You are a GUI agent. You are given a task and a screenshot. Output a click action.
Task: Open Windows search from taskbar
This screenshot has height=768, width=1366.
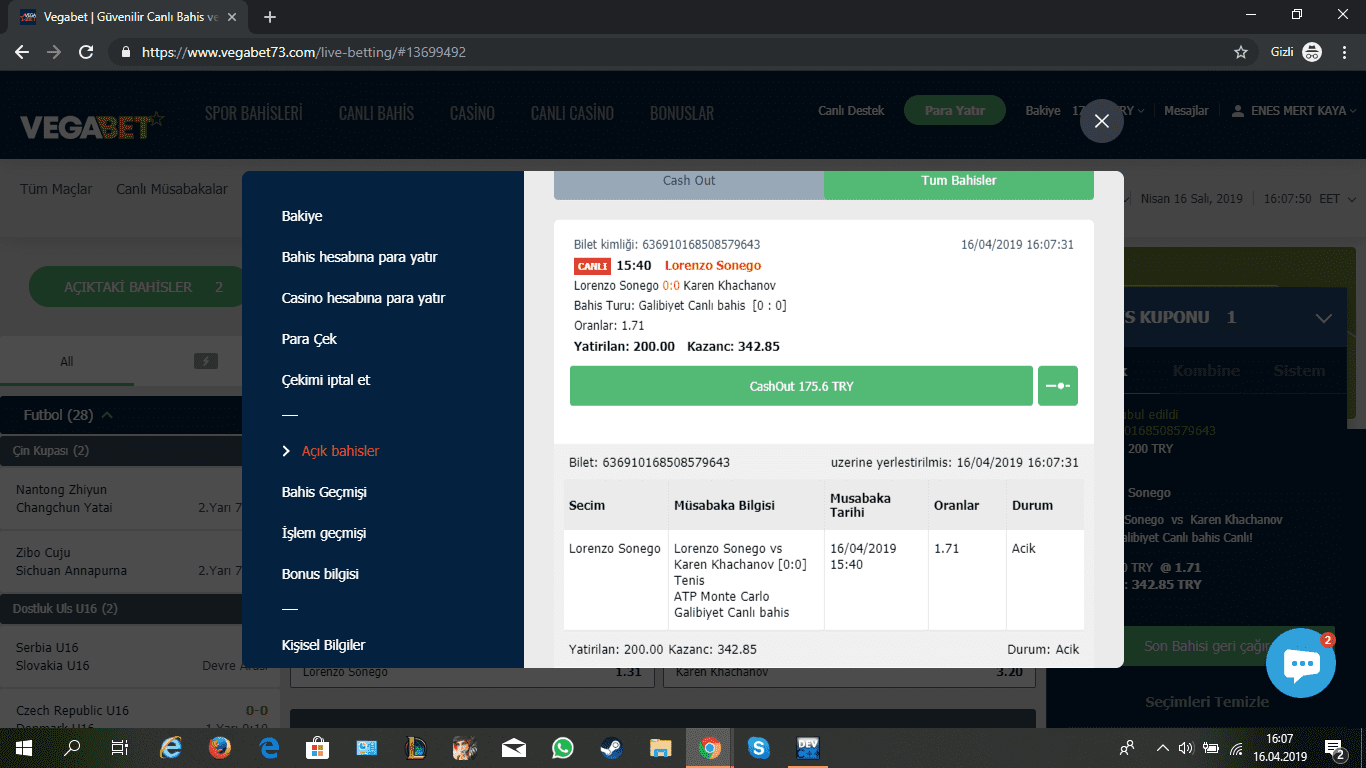pos(72,747)
